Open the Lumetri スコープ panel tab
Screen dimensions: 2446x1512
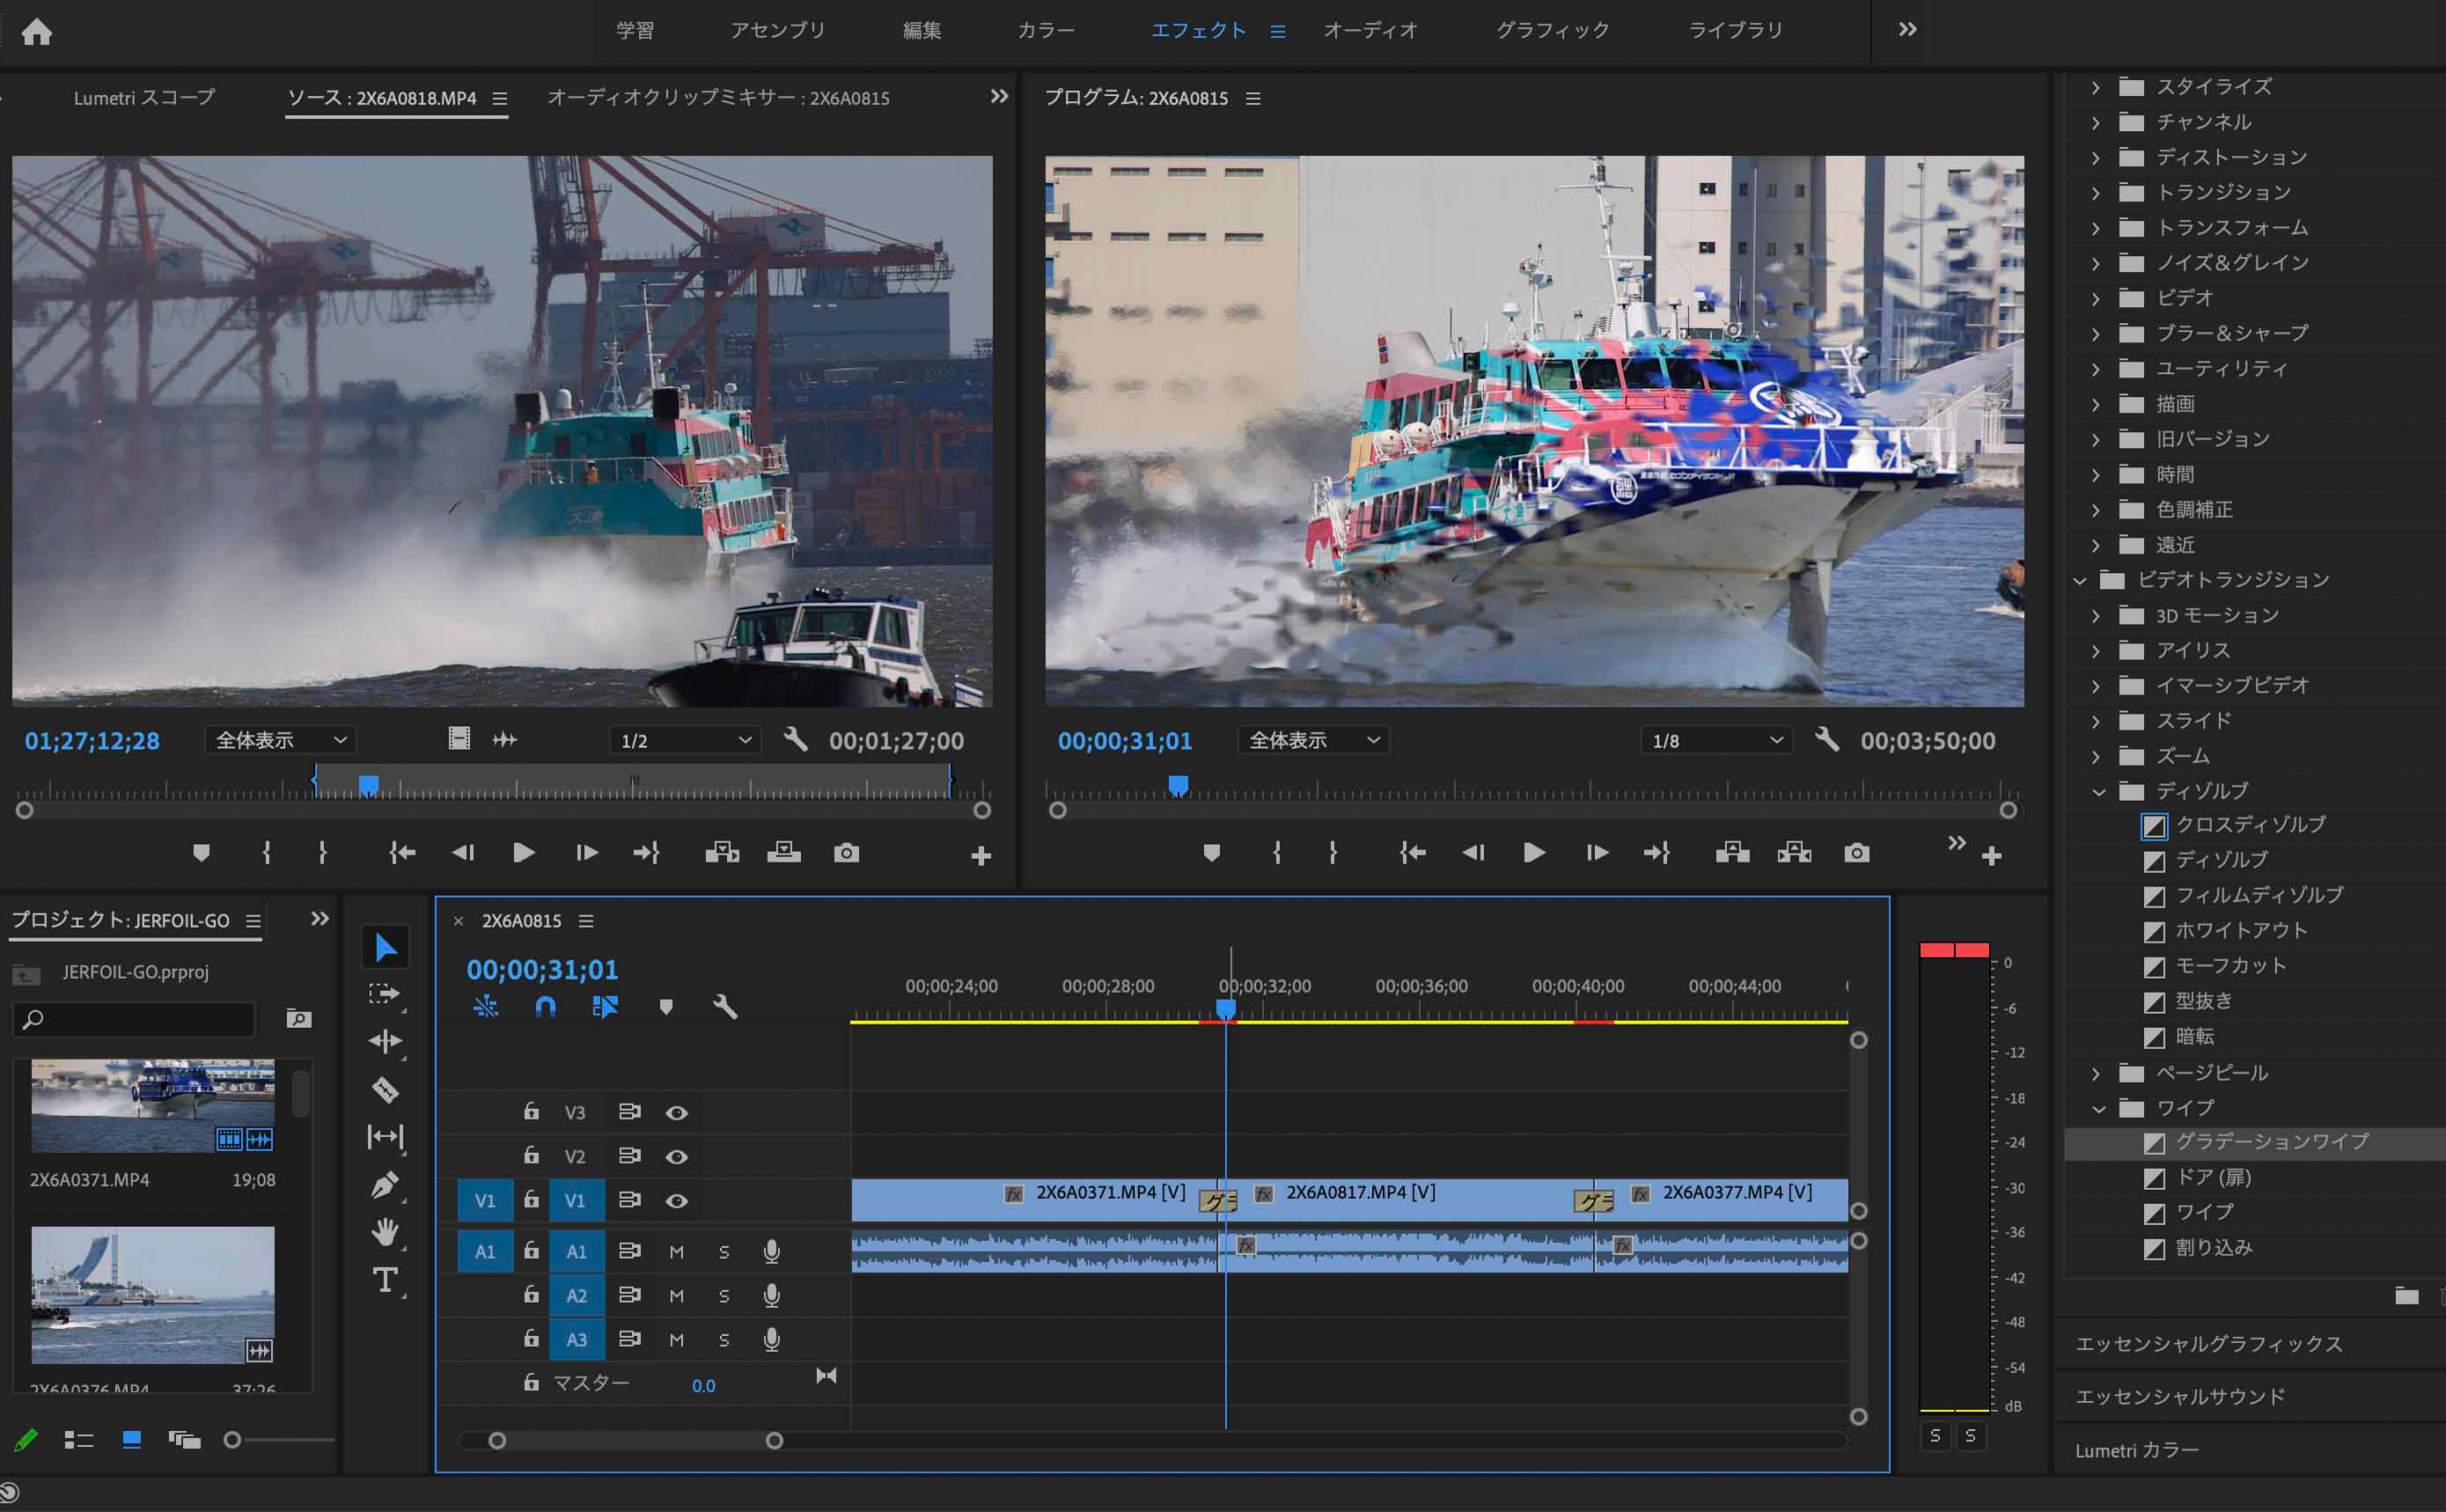point(144,98)
